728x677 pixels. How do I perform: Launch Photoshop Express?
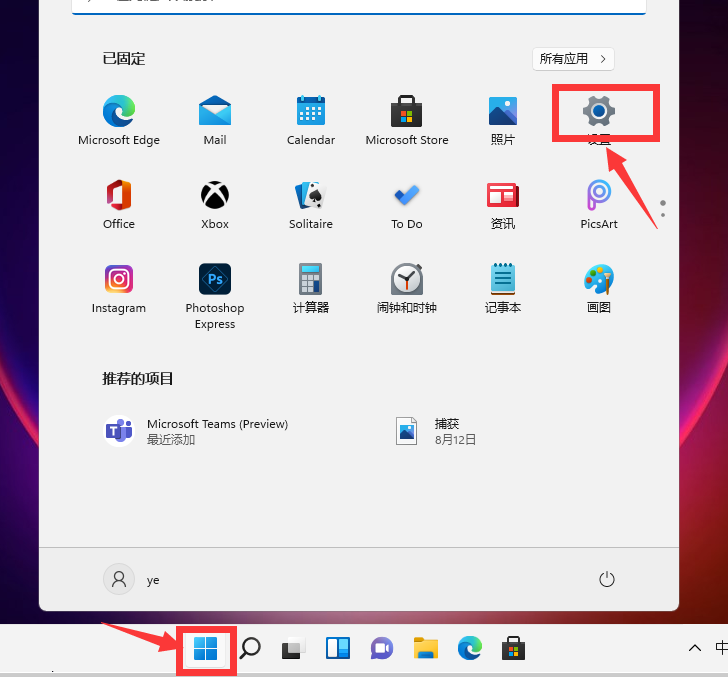pyautogui.click(x=215, y=296)
